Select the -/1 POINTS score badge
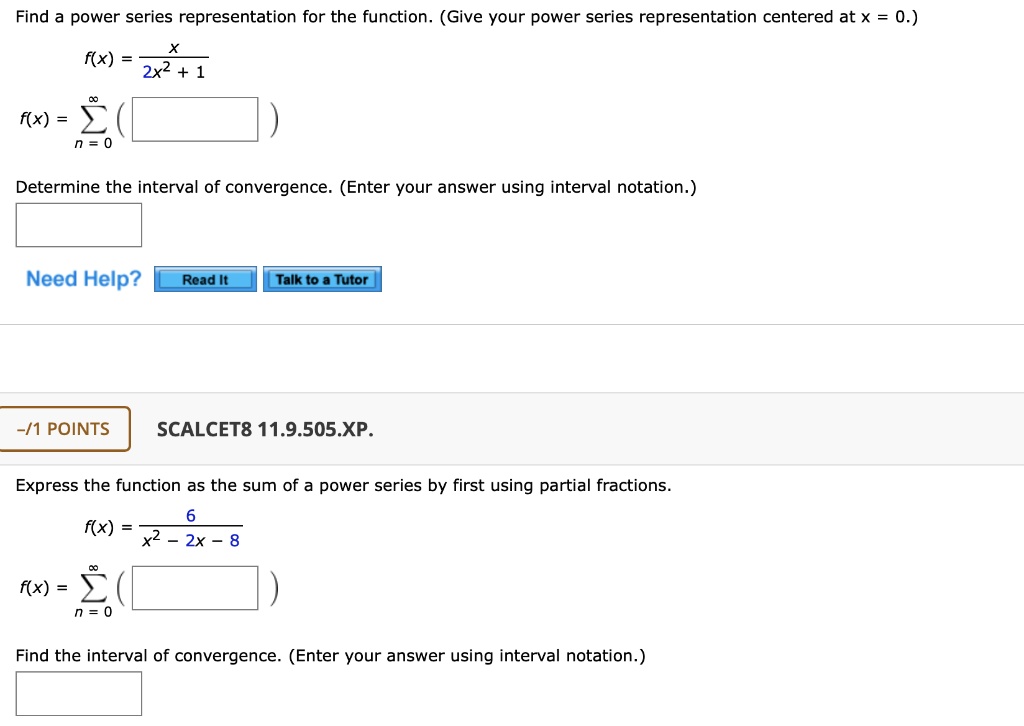 [x=63, y=428]
